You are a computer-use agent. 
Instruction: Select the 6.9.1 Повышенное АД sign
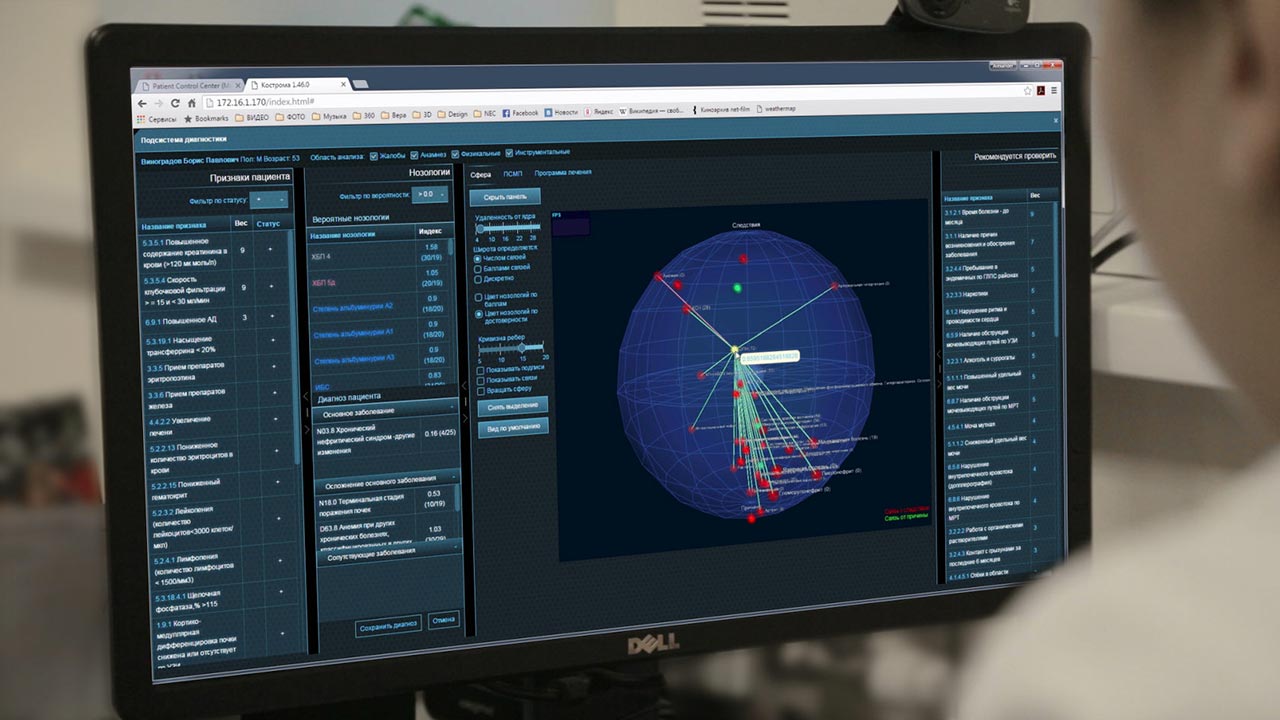point(214,319)
